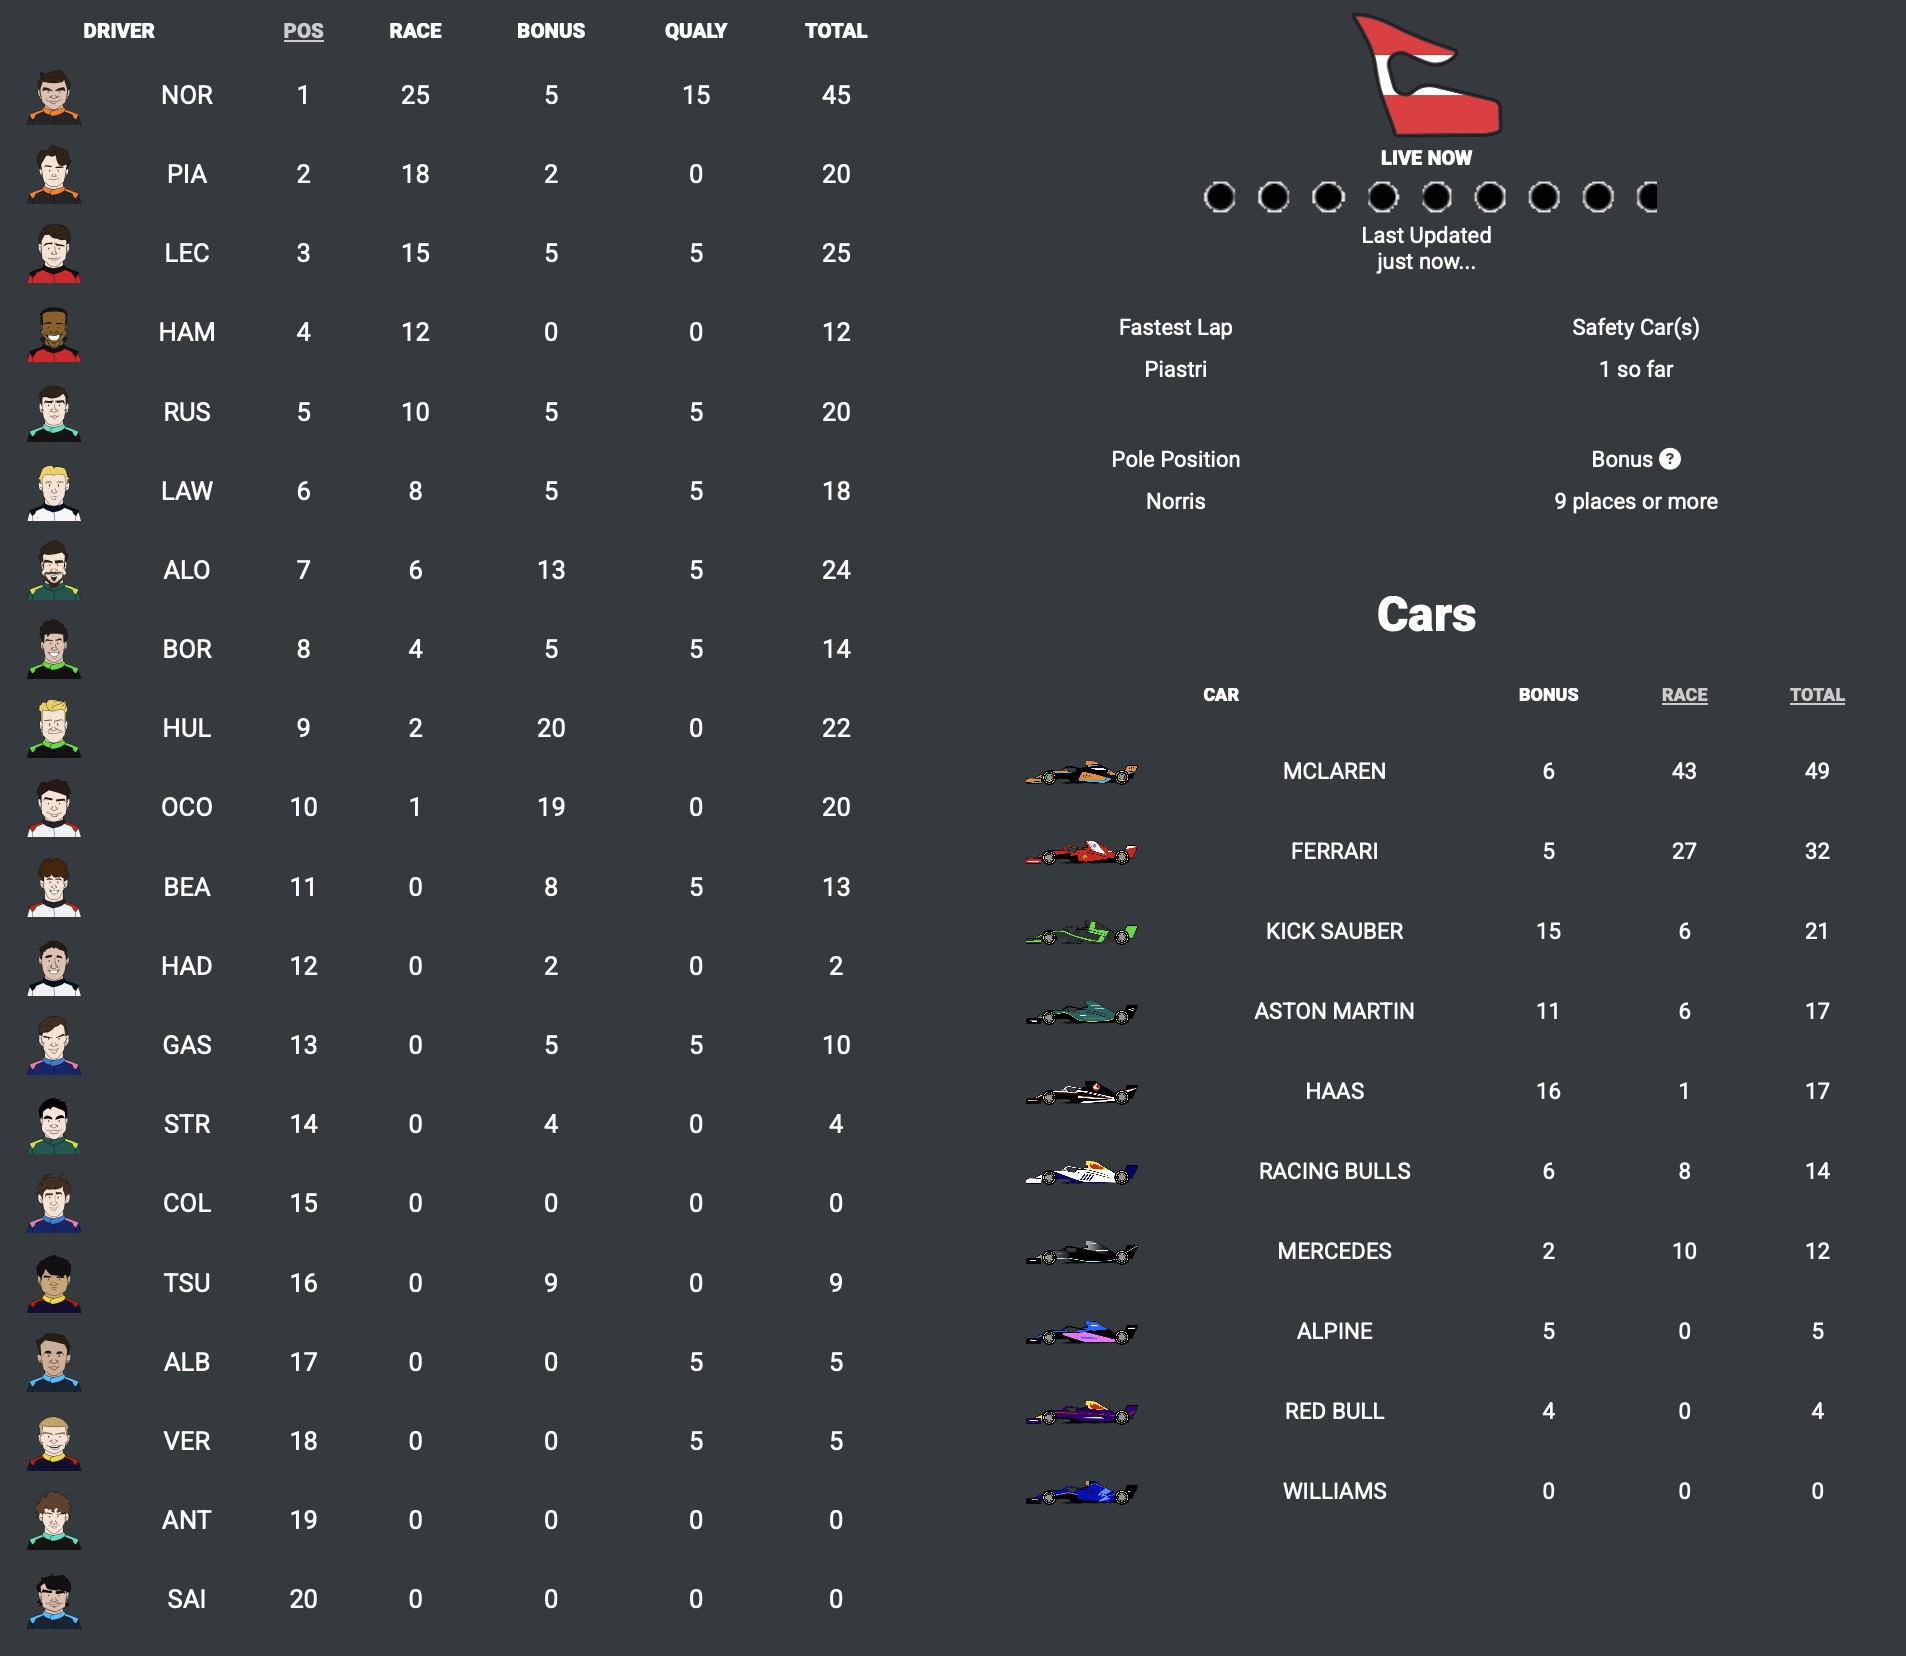The width and height of the screenshot is (1906, 1656).
Task: Click the Red Bull car icon
Action: coord(1081,1413)
